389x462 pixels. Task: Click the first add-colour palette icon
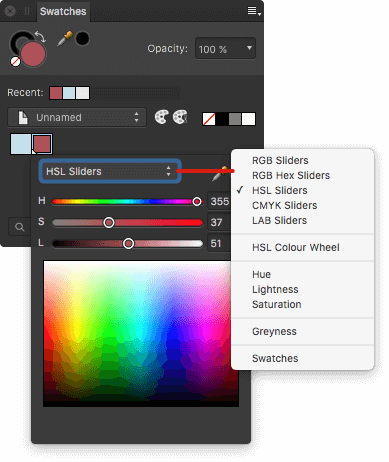161,117
